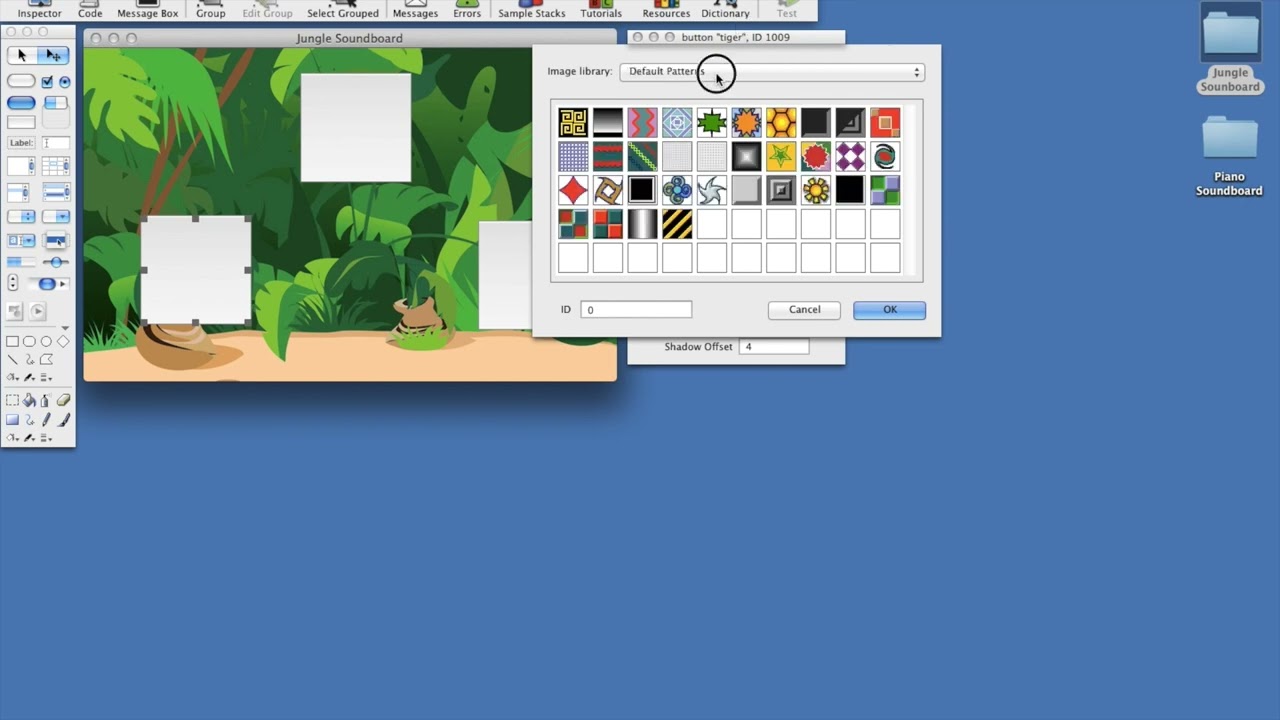Select the top center blank button
The width and height of the screenshot is (1280, 720).
click(355, 127)
